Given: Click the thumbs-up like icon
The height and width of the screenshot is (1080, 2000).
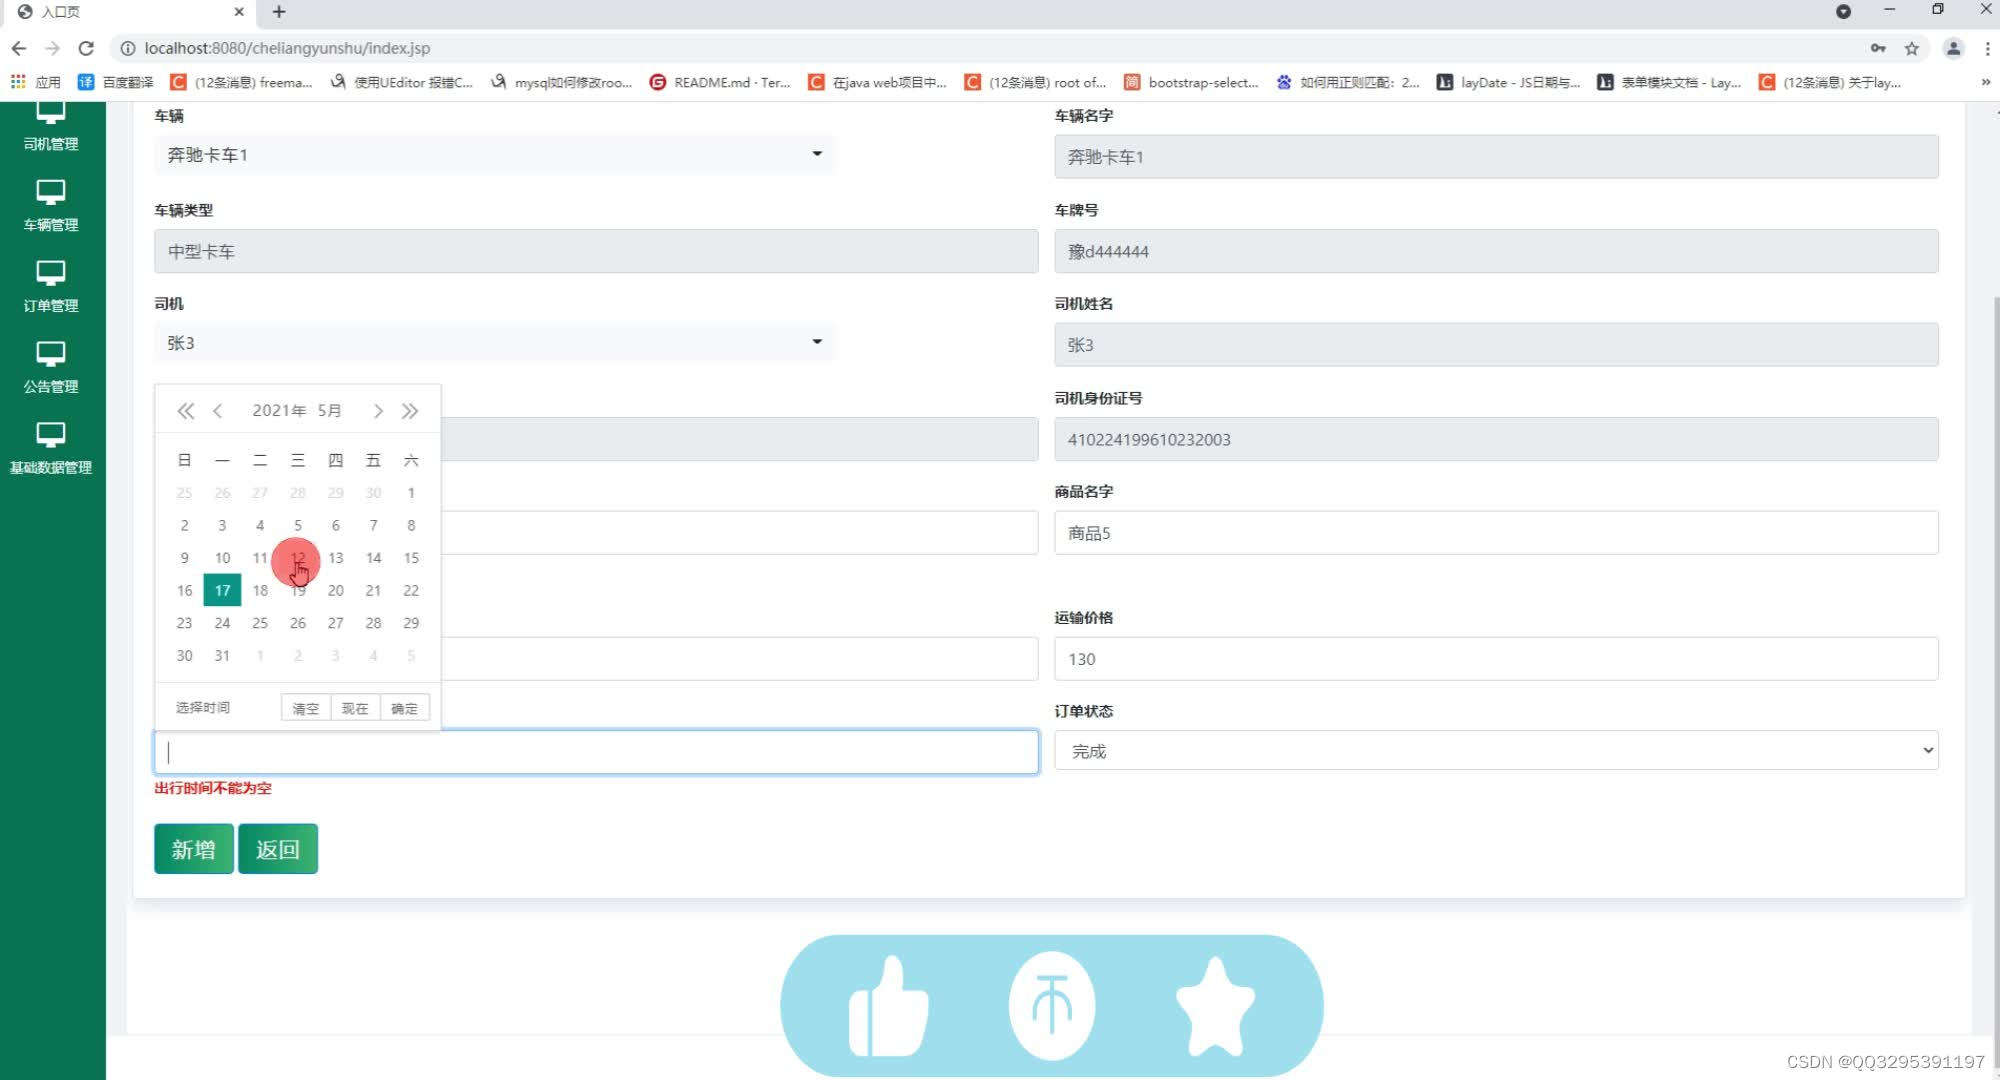Looking at the screenshot, I should coord(888,1006).
